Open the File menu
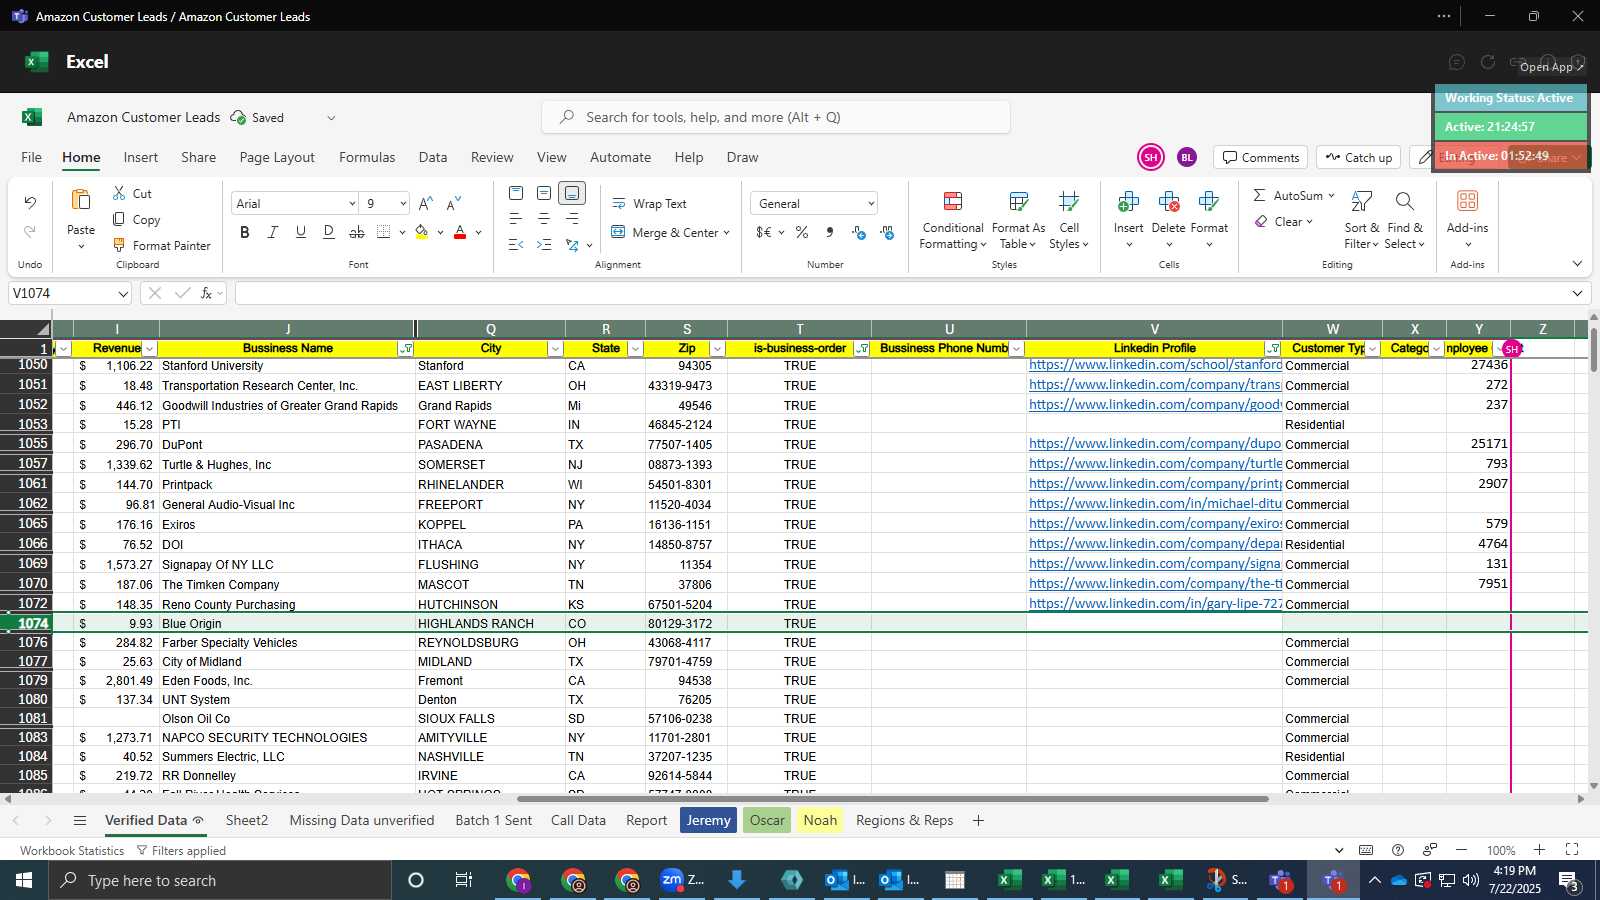The width and height of the screenshot is (1600, 900). [x=32, y=157]
